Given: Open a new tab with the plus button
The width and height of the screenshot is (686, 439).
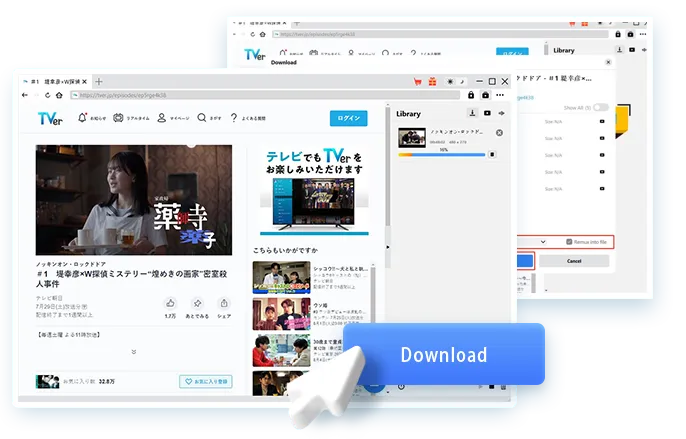Looking at the screenshot, I should click(99, 81).
